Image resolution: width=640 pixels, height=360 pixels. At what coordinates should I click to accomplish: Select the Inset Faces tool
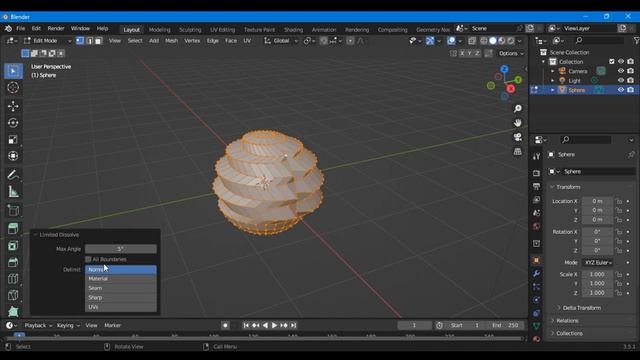(x=13, y=245)
